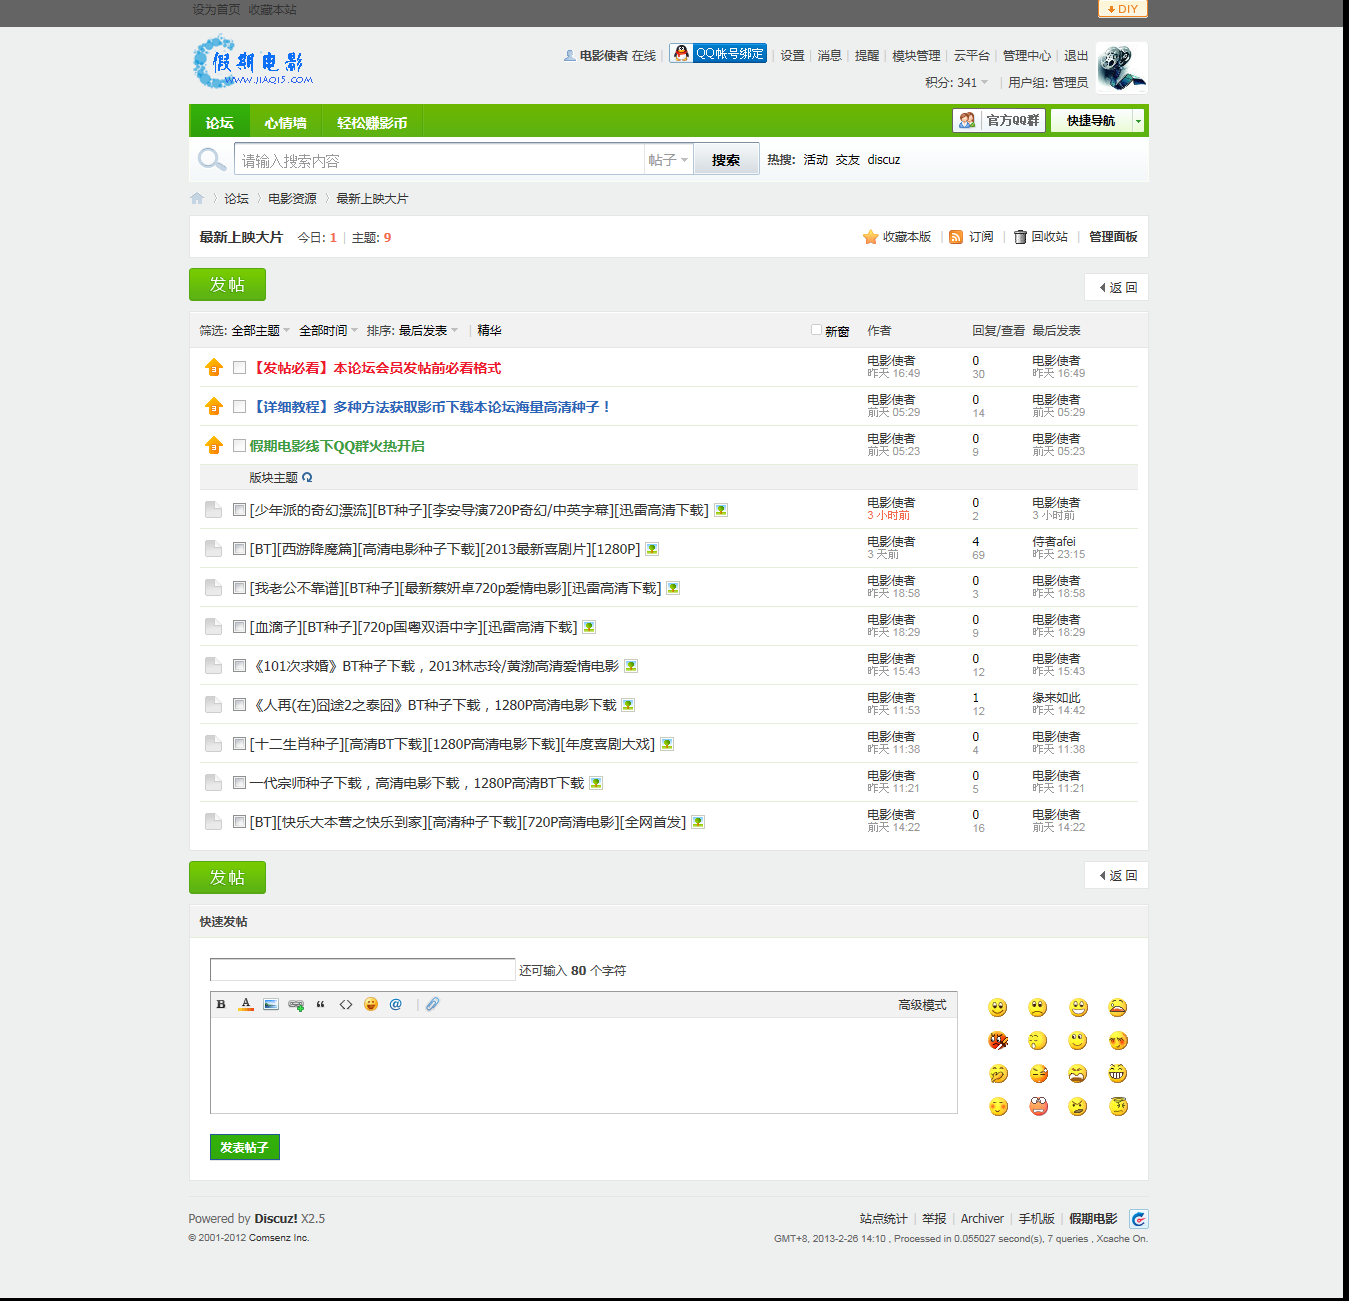Viewport: 1349px width, 1301px height.
Task: Open the 帖子 search type dropdown
Action: [x=668, y=160]
